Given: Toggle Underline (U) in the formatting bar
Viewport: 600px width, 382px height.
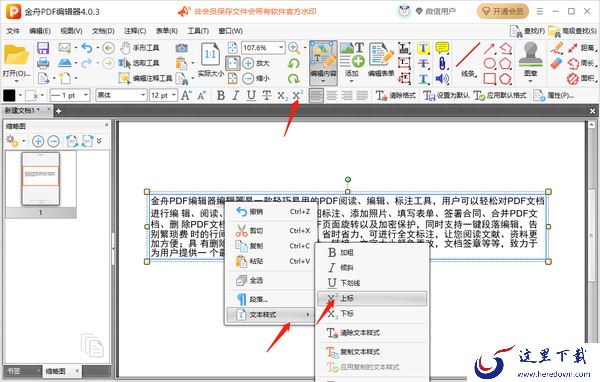Looking at the screenshot, I should click(x=251, y=95).
